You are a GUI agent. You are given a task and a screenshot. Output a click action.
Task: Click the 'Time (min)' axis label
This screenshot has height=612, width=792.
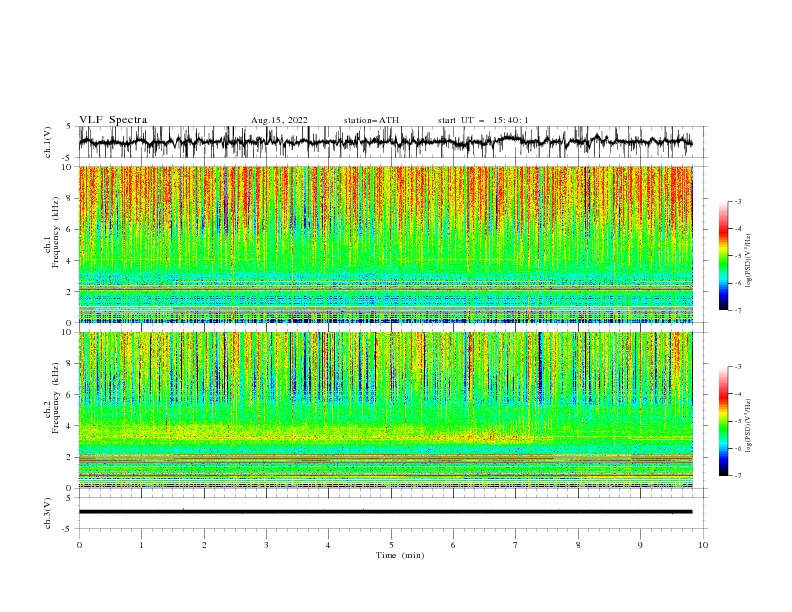click(x=400, y=555)
